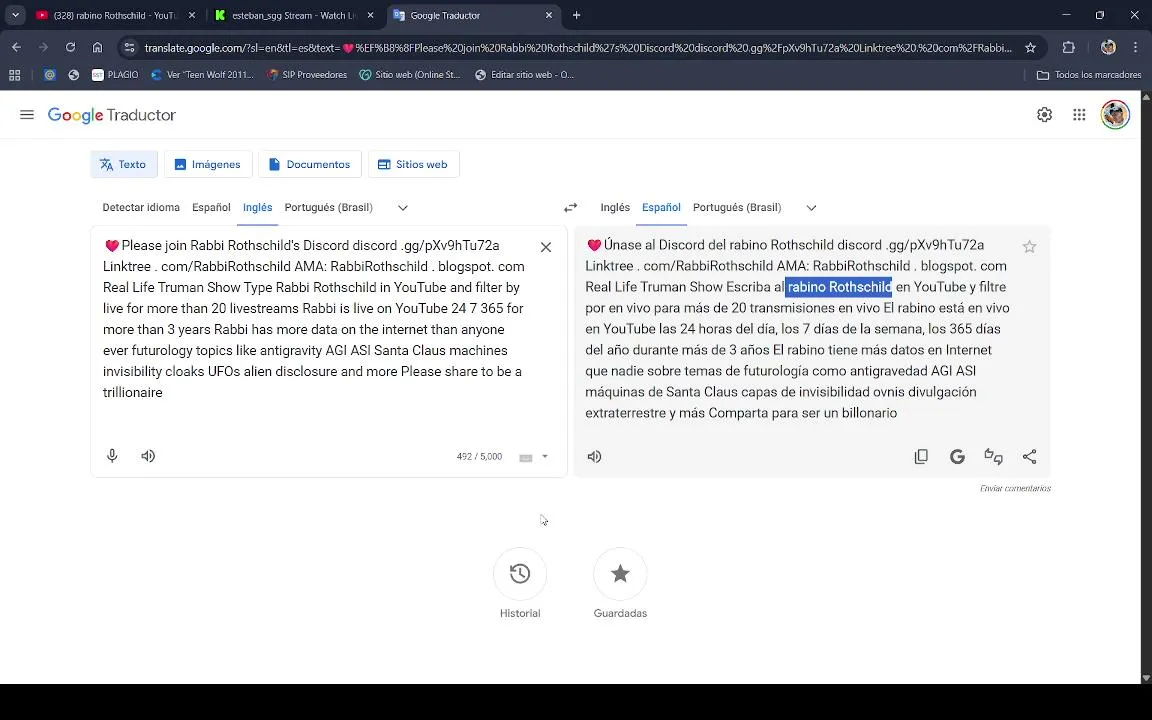Open the main hamburger menu
Screen dimensions: 1152x720
coord(27,115)
